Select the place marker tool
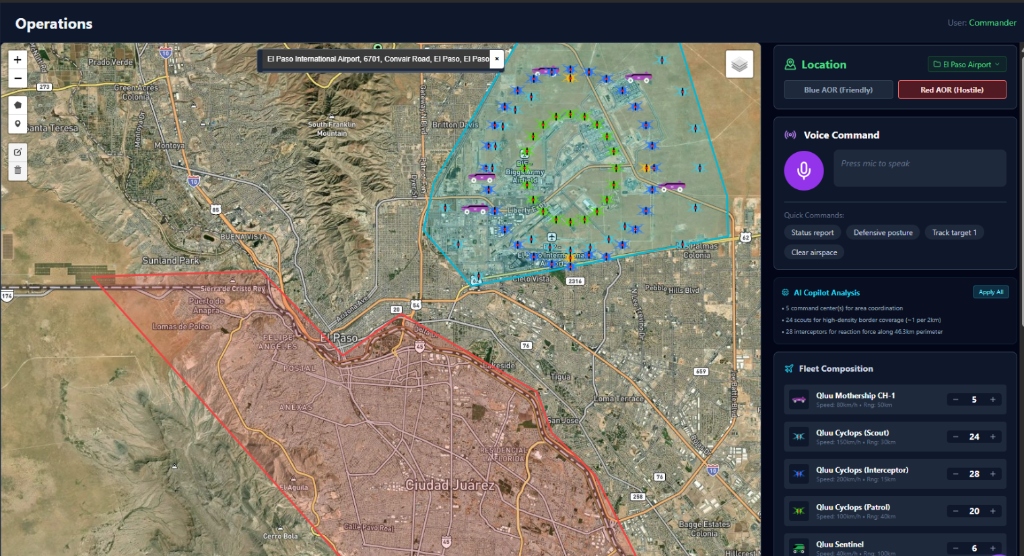1024x556 pixels. pos(18,124)
